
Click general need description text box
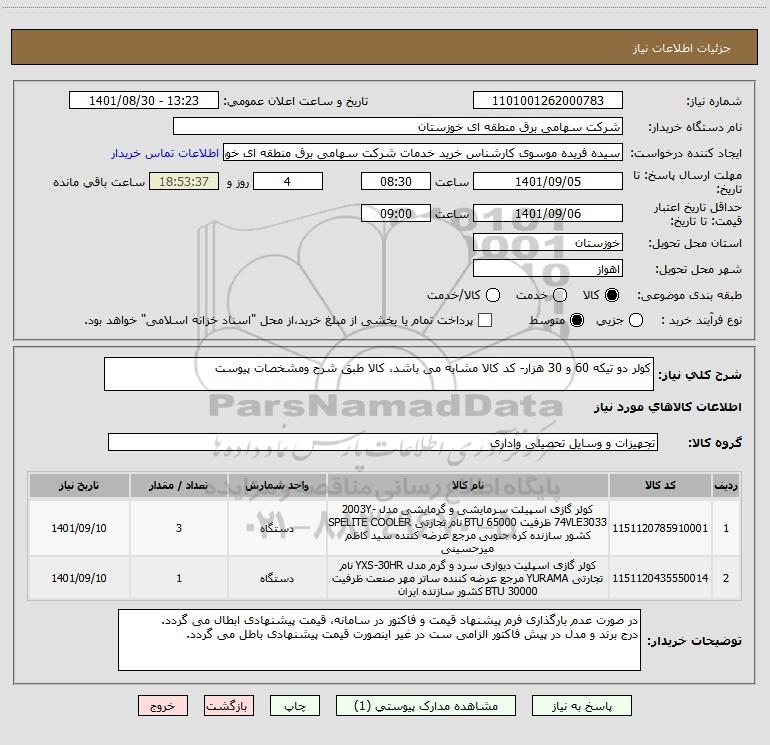click(379, 374)
